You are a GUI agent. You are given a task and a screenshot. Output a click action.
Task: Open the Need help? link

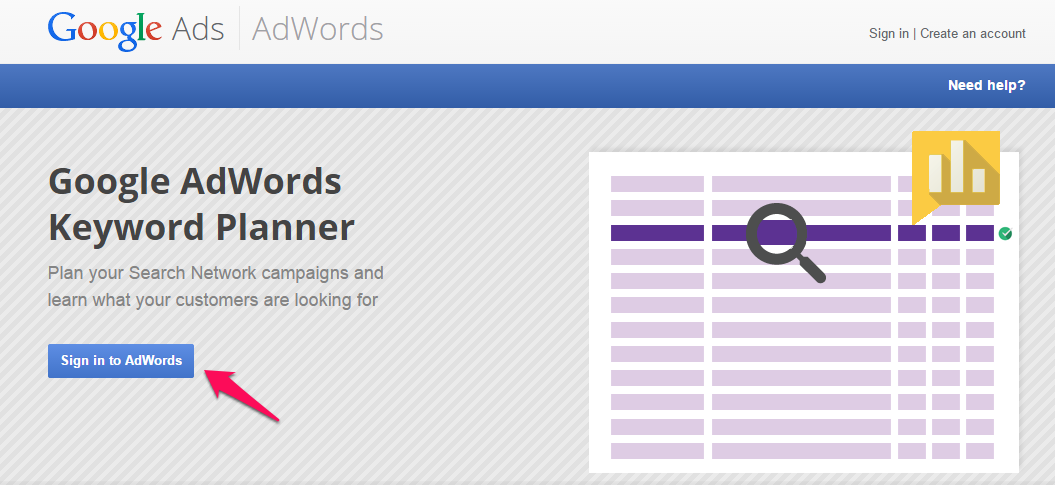[986, 85]
